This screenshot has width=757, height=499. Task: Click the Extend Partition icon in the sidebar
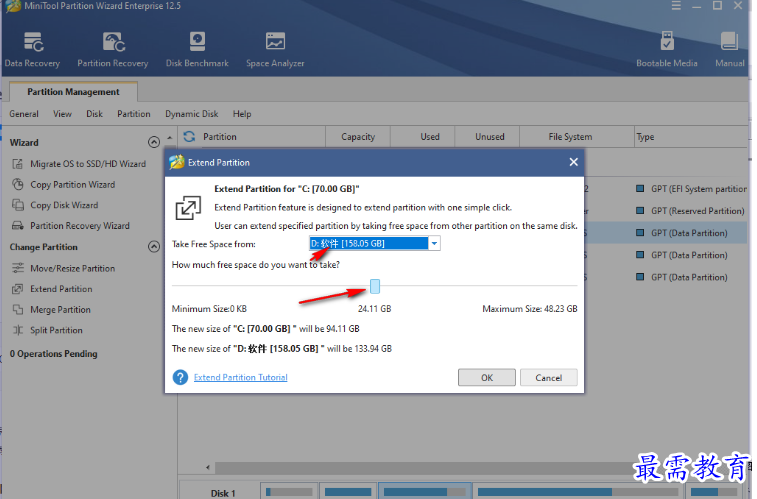click(17, 289)
